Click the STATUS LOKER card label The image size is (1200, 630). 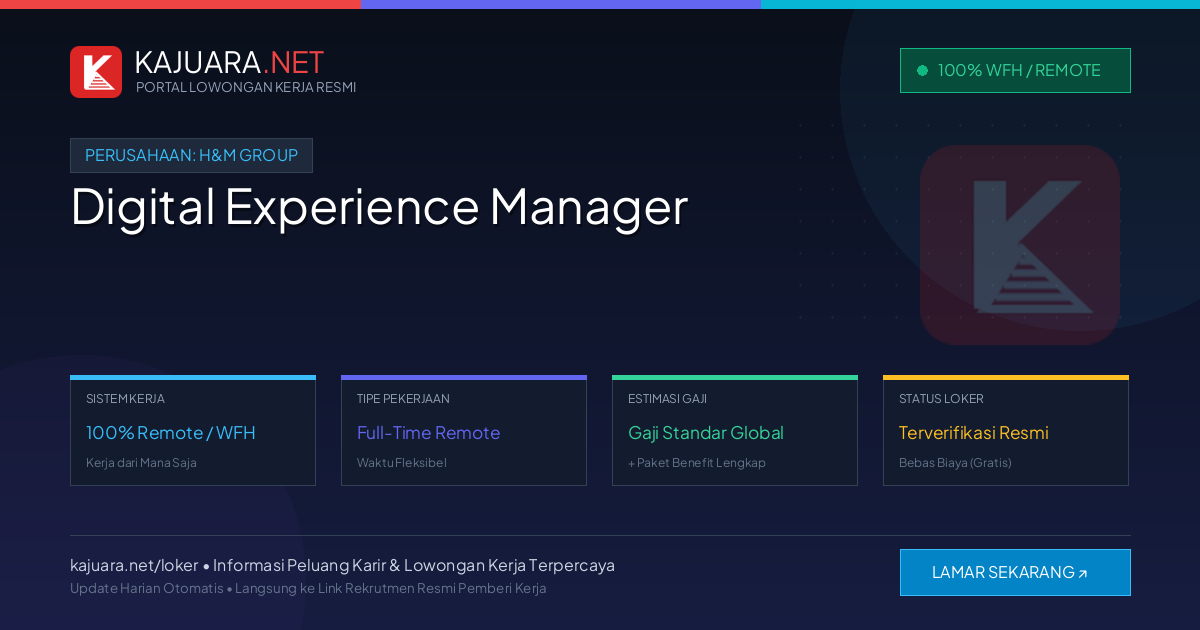[x=941, y=399]
